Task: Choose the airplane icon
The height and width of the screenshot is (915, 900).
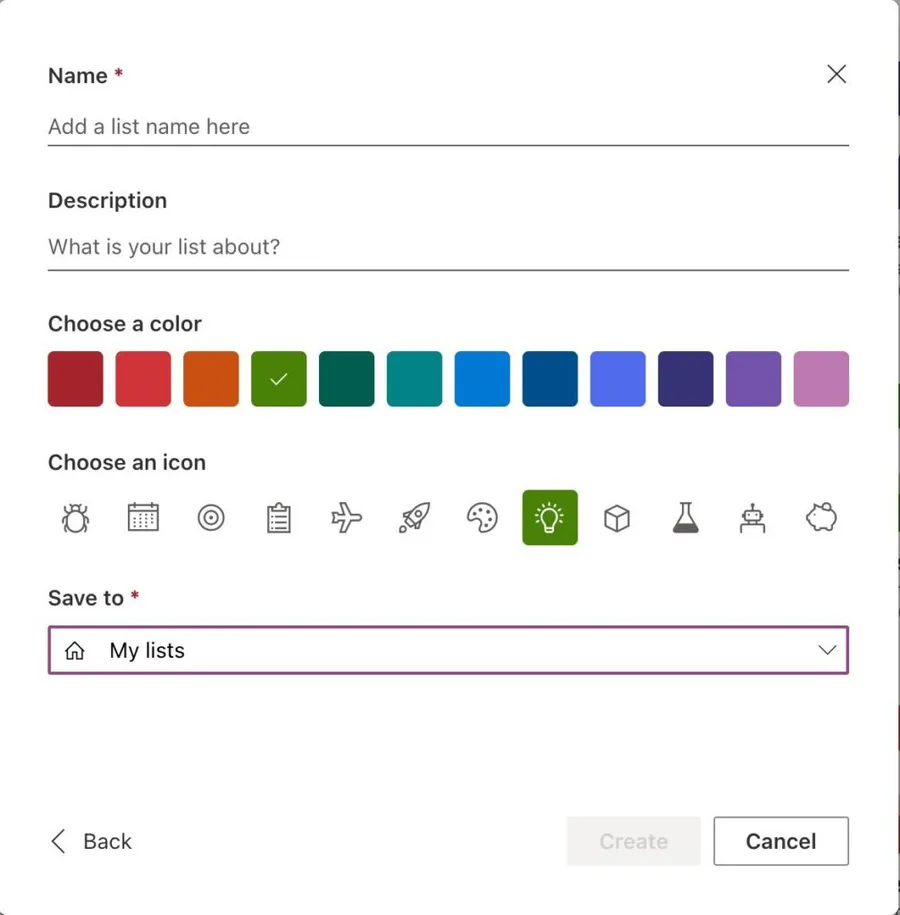Action: pos(346,518)
